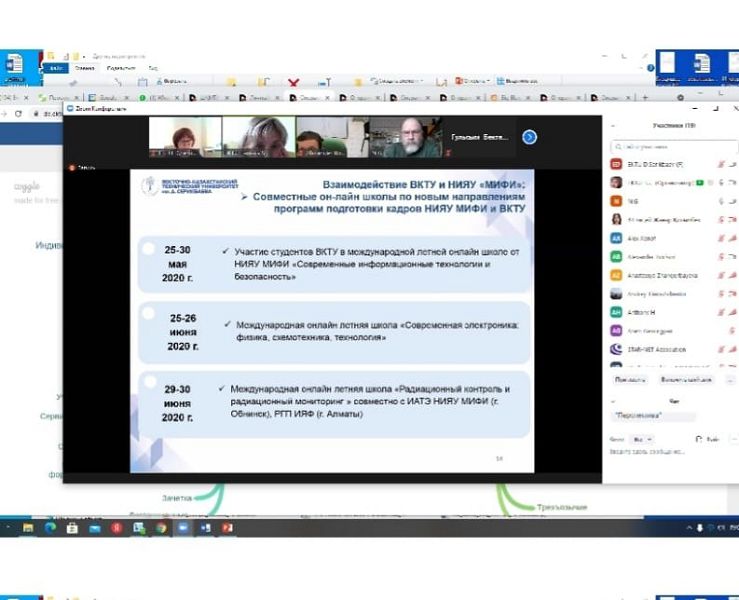Click the File attach button in chat
Screen dimensions: 739x600
[707, 439]
